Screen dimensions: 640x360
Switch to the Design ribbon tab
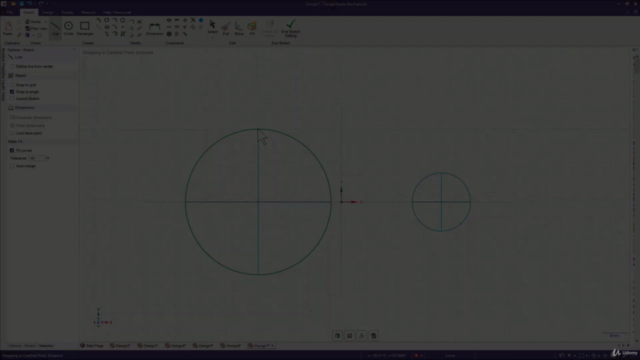(48, 13)
